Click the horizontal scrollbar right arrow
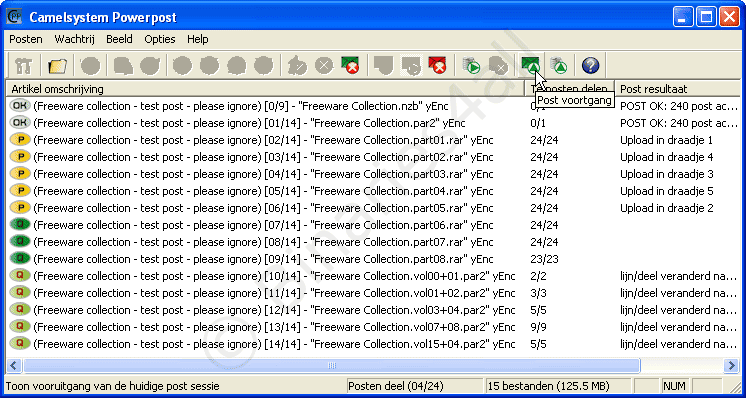Screen dimensions: 746x398 (x=731, y=365)
